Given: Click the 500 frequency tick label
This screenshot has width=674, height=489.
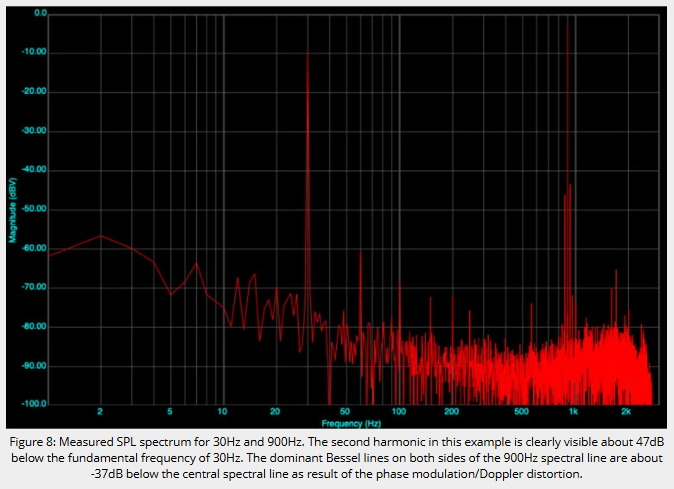Looking at the screenshot, I should point(521,412).
